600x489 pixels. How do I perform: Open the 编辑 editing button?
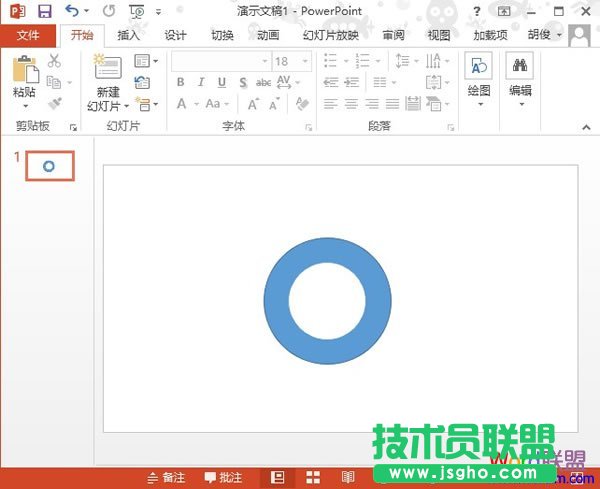520,80
